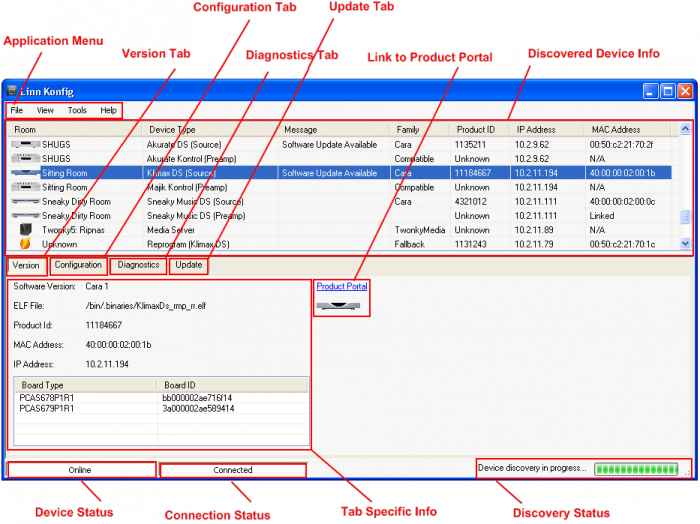Sort by the Device Type column header
The image size is (700, 524).
pos(210,130)
